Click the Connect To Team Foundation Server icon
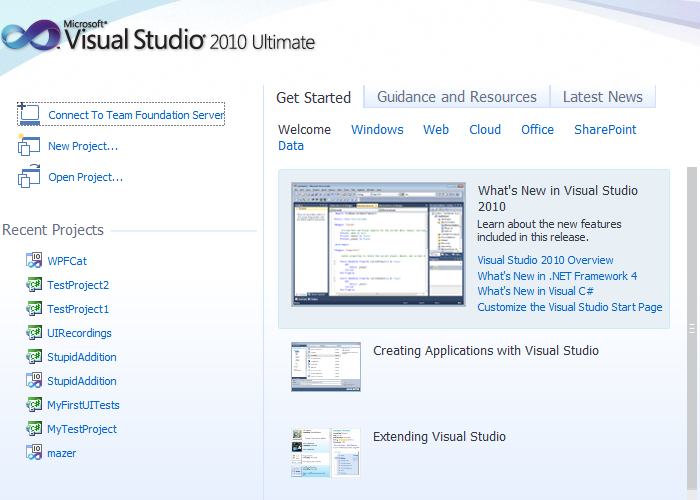This screenshot has height=500, width=700. [29, 114]
